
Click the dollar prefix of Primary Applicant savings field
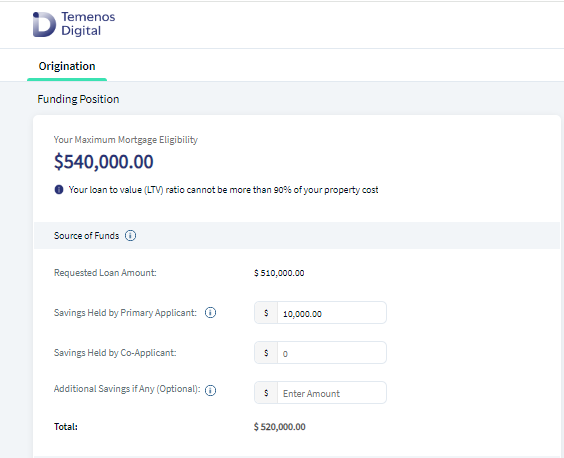(x=266, y=313)
